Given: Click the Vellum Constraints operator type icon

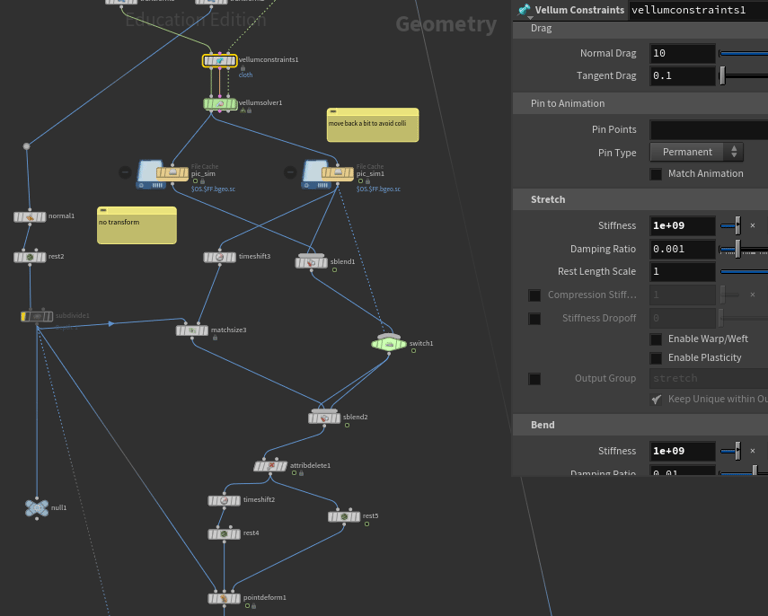Looking at the screenshot, I should point(524,10).
